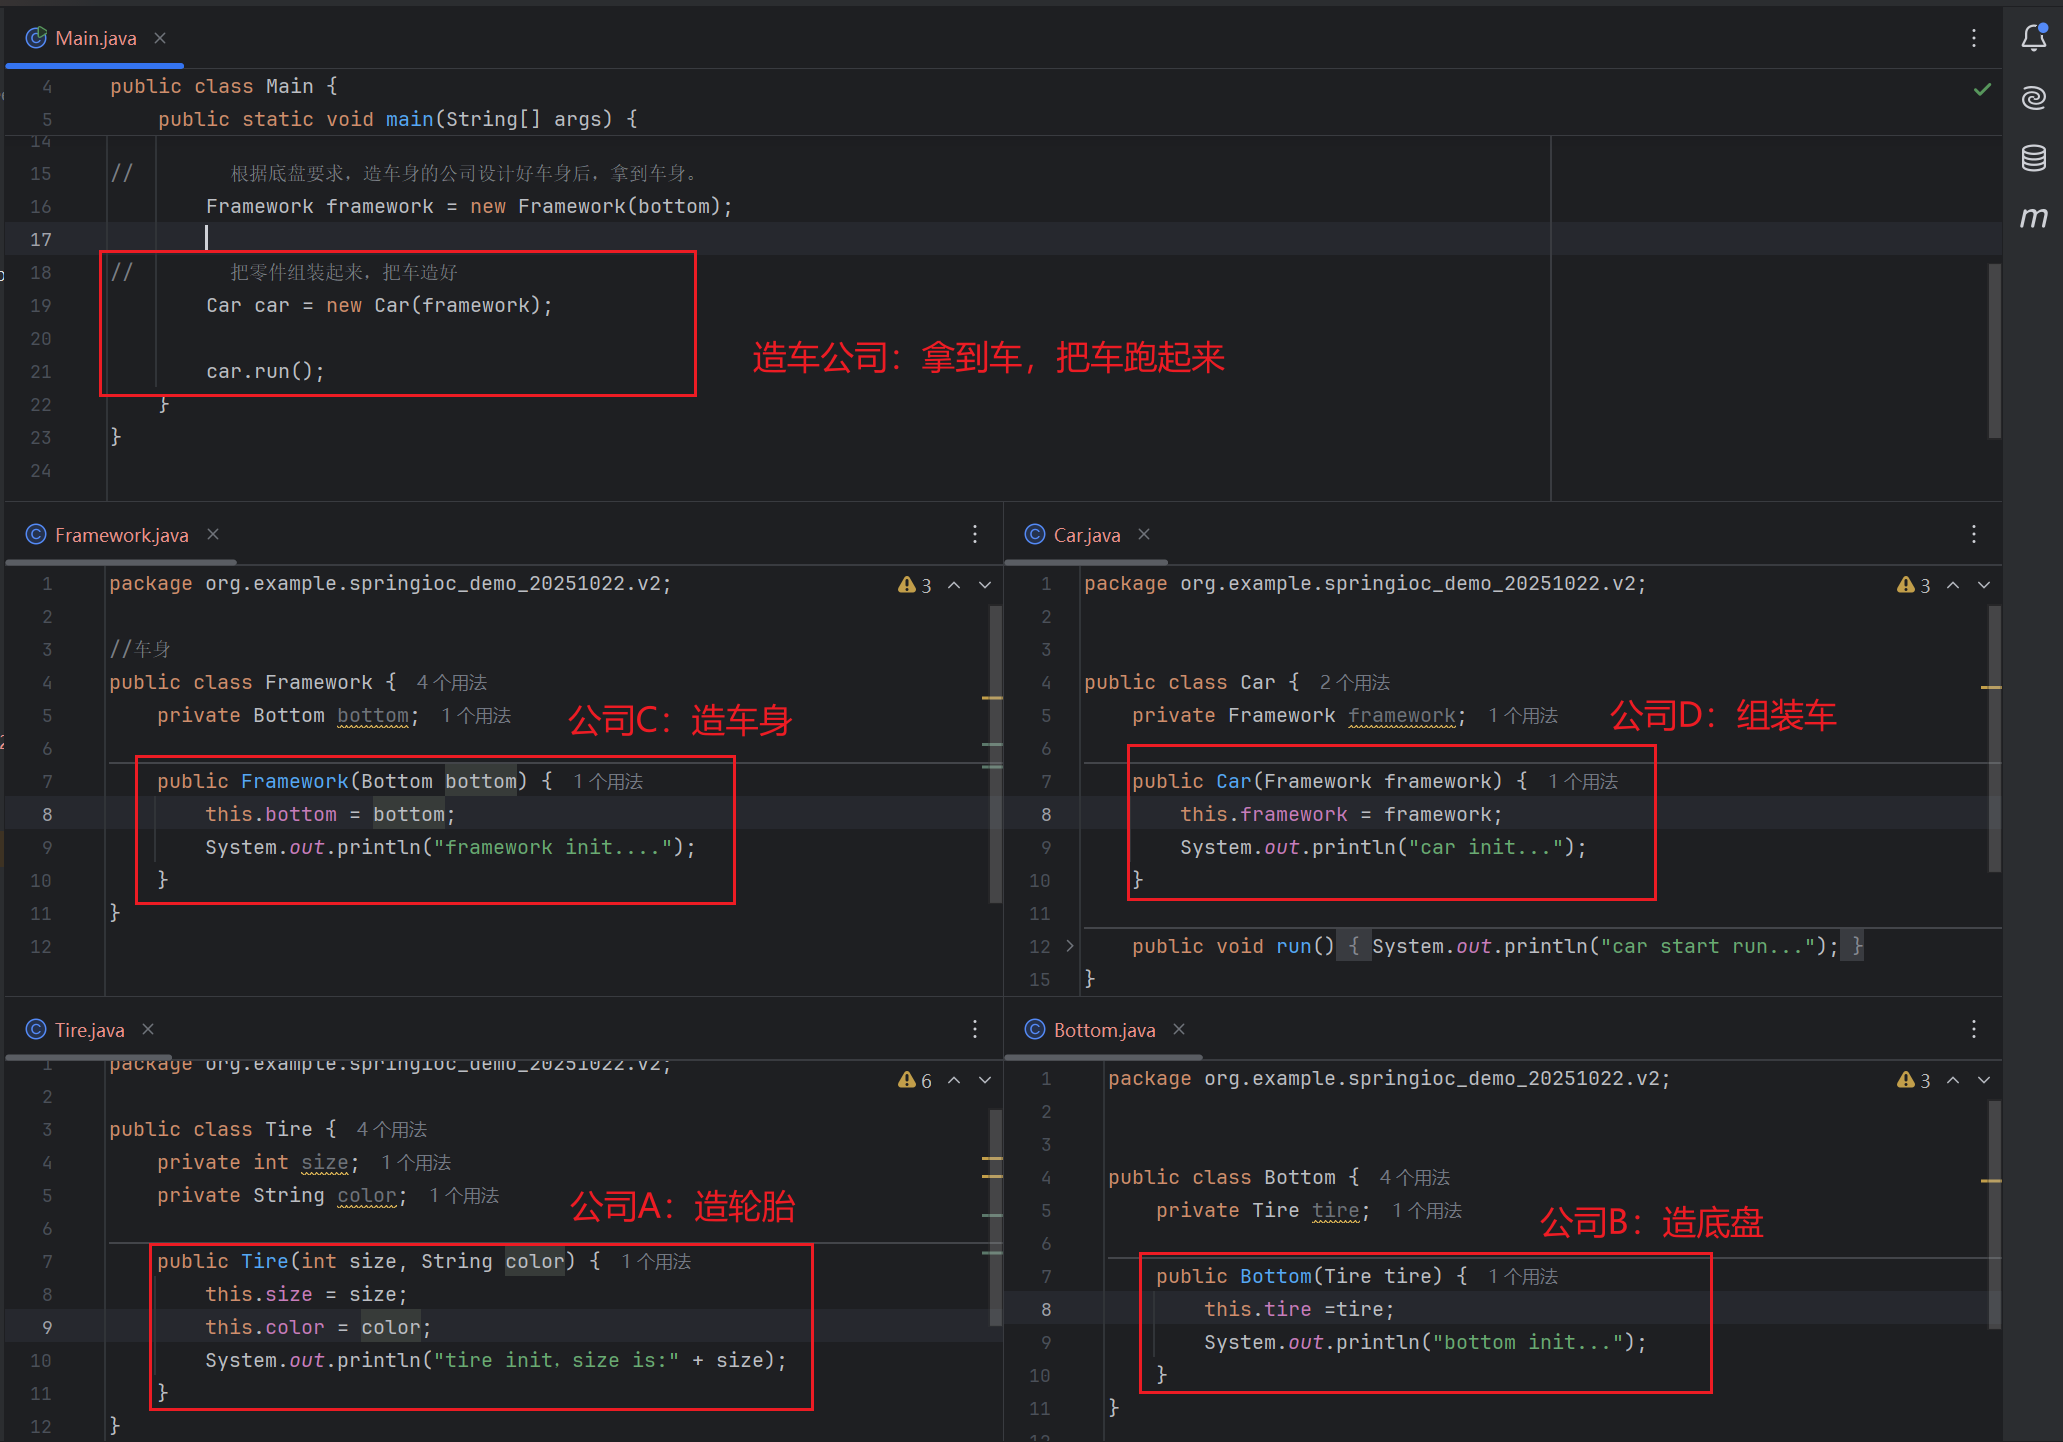Open Main.java tab options menu

[x=1973, y=38]
